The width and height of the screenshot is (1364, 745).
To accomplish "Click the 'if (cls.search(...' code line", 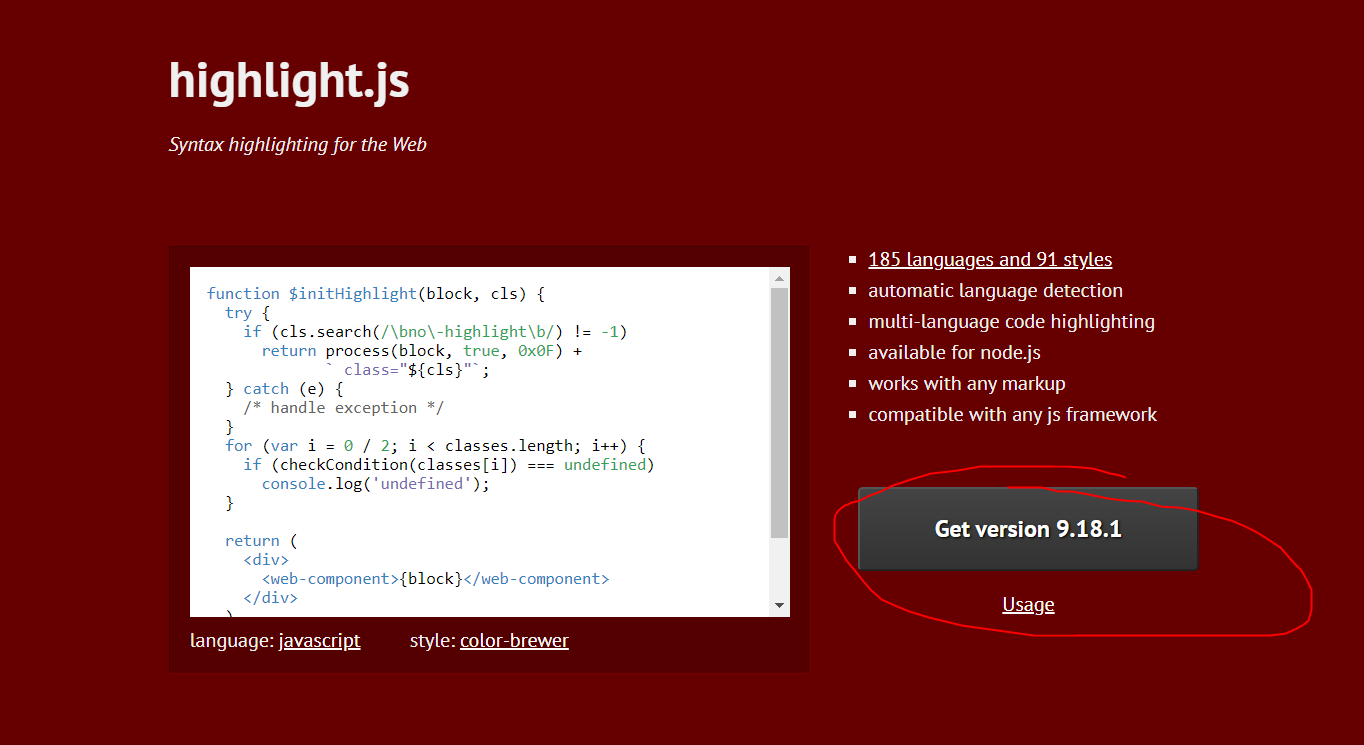I will (x=435, y=331).
